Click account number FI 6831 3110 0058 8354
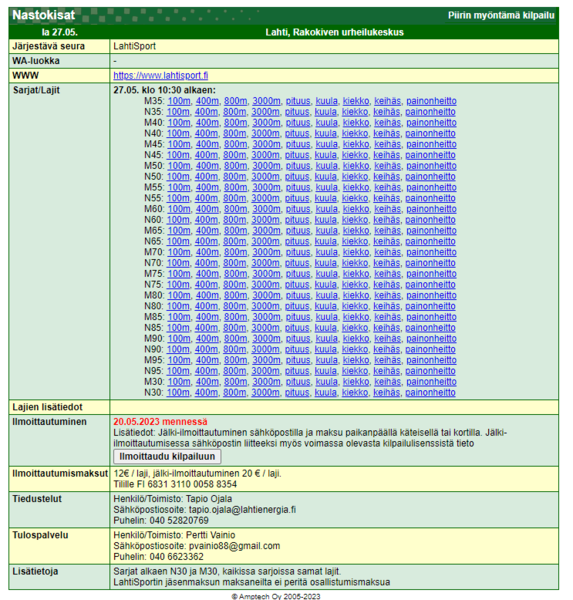573x600 pixels. pos(187,484)
